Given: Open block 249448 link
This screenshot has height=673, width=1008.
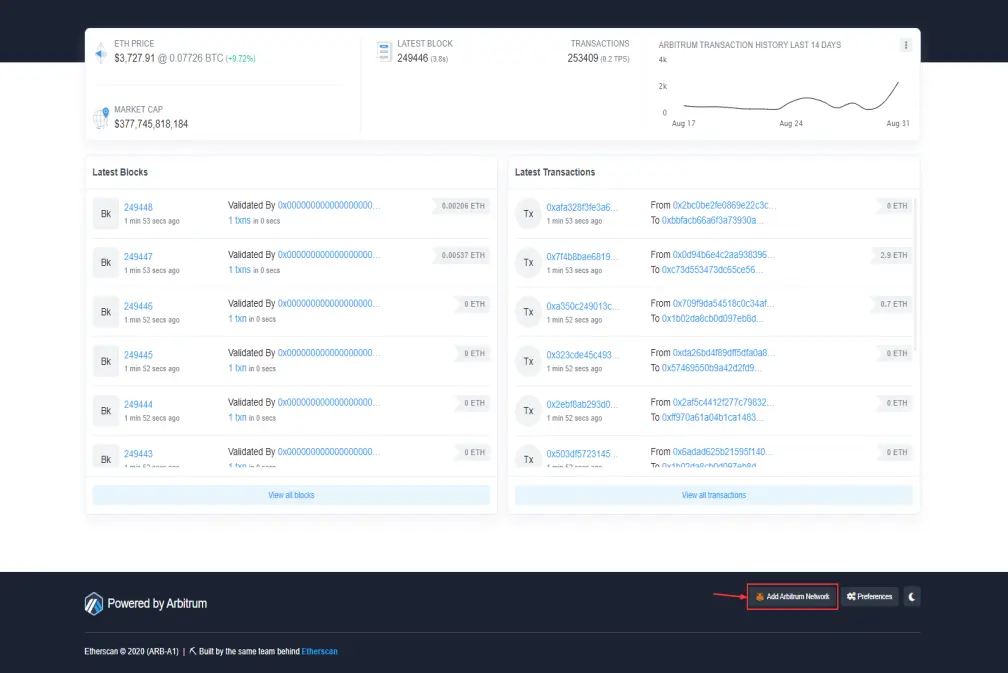Looking at the screenshot, I should click(138, 207).
